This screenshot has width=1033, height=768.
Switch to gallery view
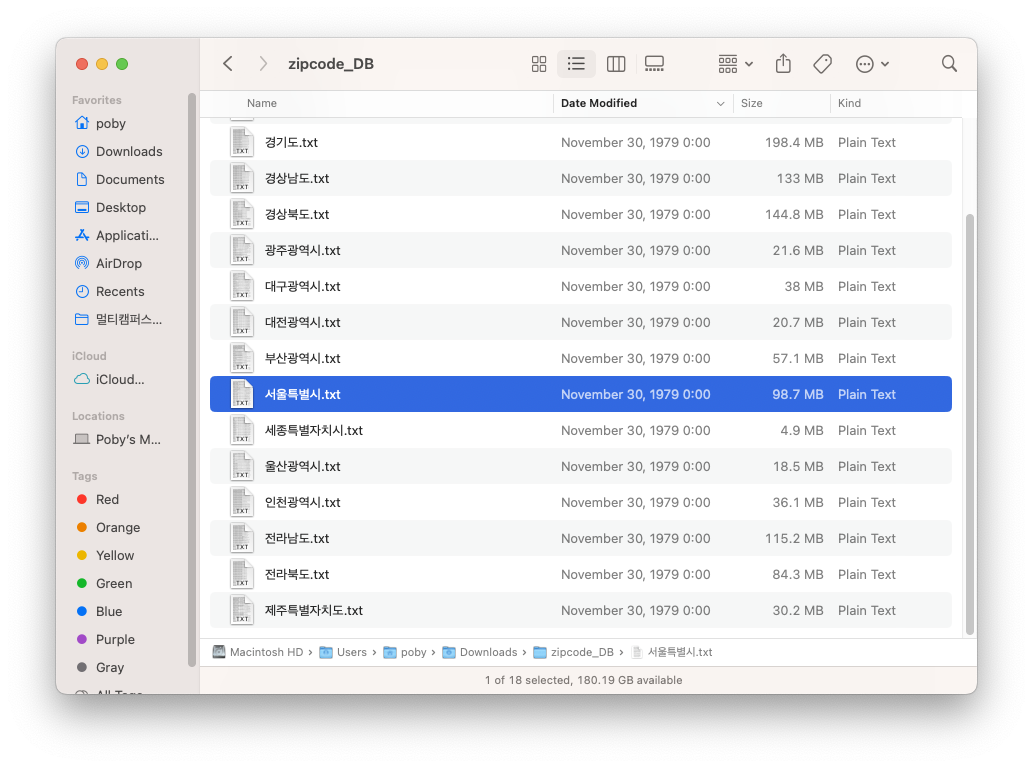(x=654, y=64)
